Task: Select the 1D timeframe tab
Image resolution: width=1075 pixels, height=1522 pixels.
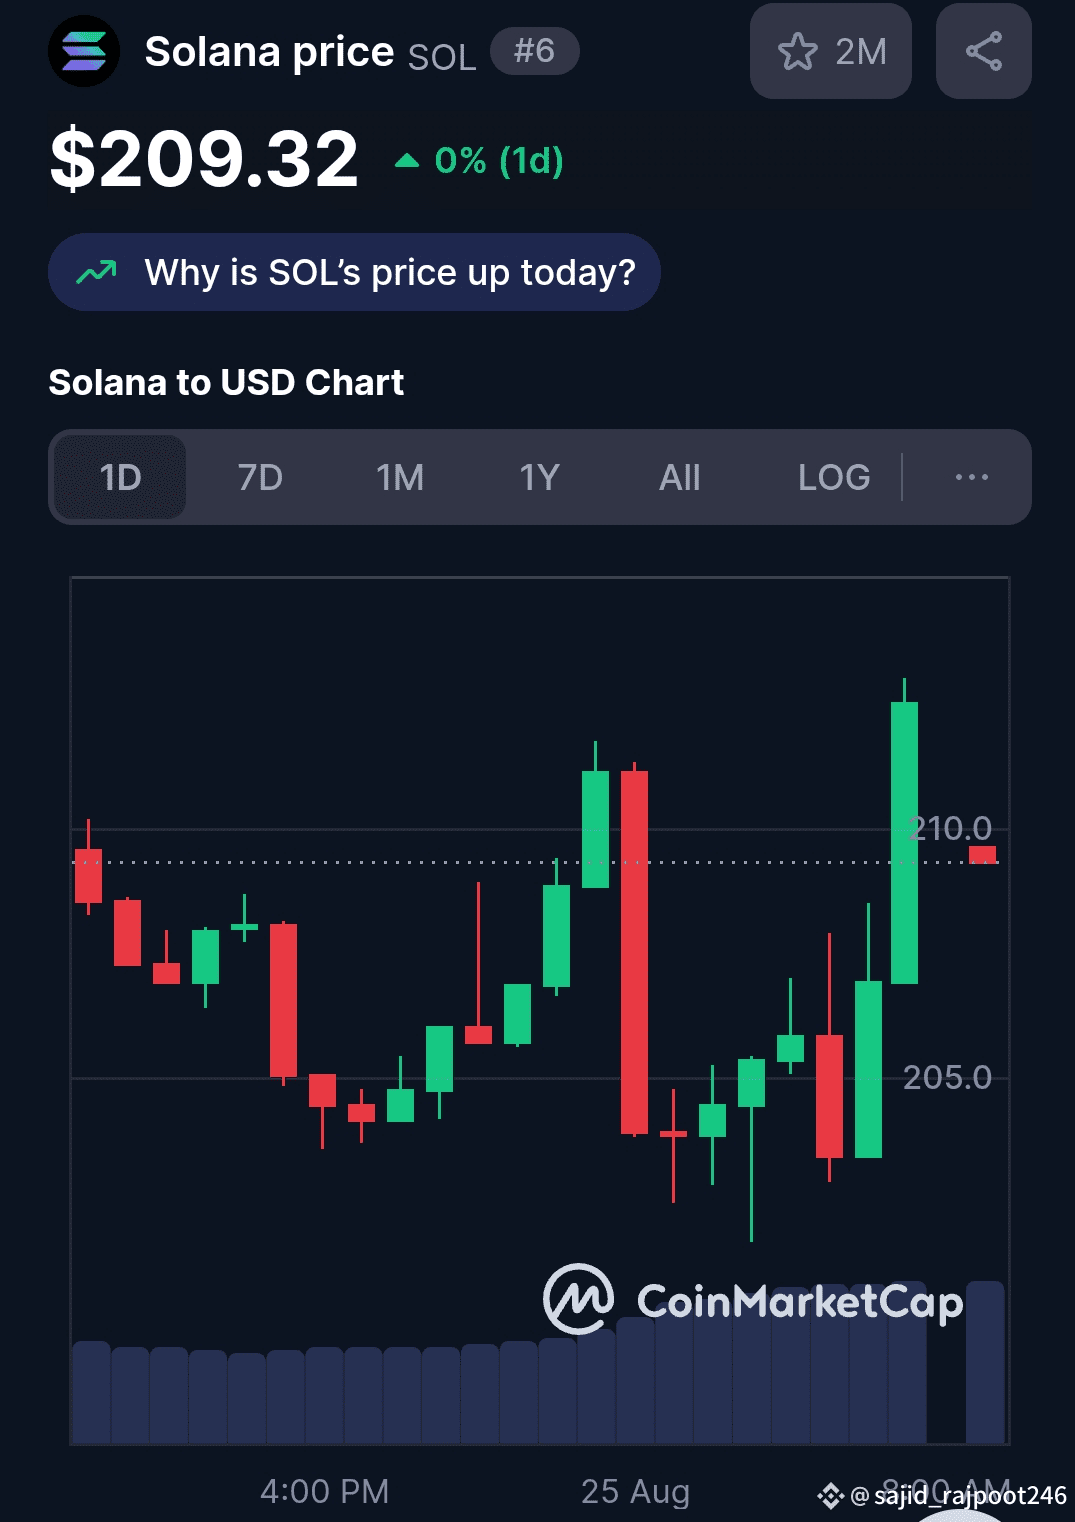Action: pyautogui.click(x=120, y=477)
